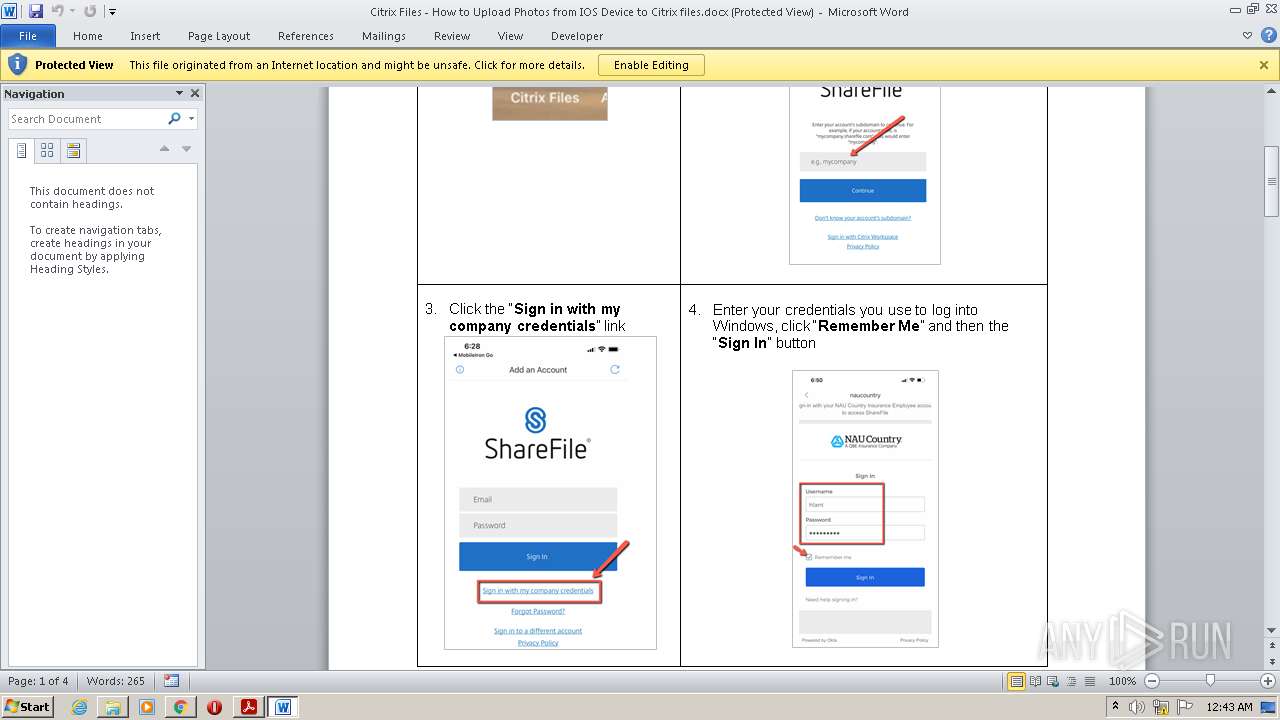This screenshot has height=720, width=1280.
Task: Click the Protected View shield info icon
Action: [17, 65]
